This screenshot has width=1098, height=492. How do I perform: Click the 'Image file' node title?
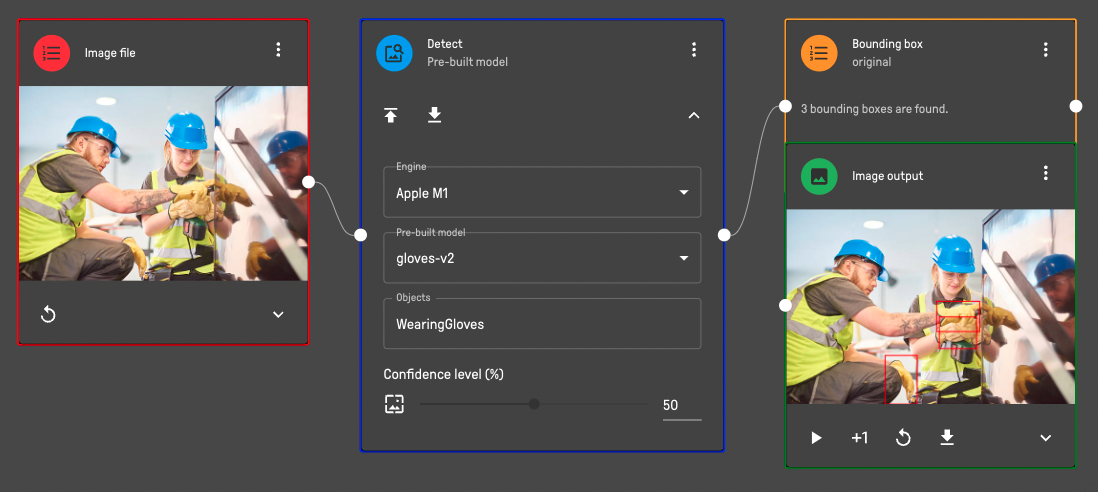(110, 53)
